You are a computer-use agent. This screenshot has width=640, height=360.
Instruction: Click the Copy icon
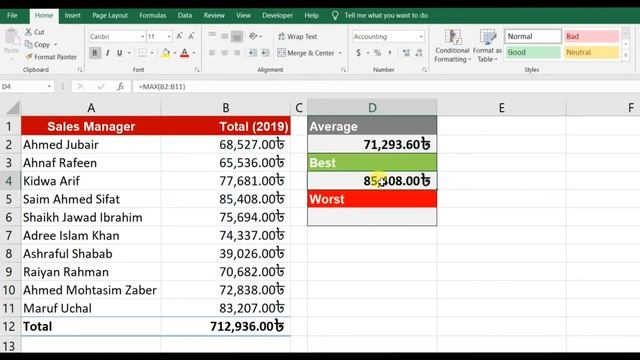click(28, 44)
